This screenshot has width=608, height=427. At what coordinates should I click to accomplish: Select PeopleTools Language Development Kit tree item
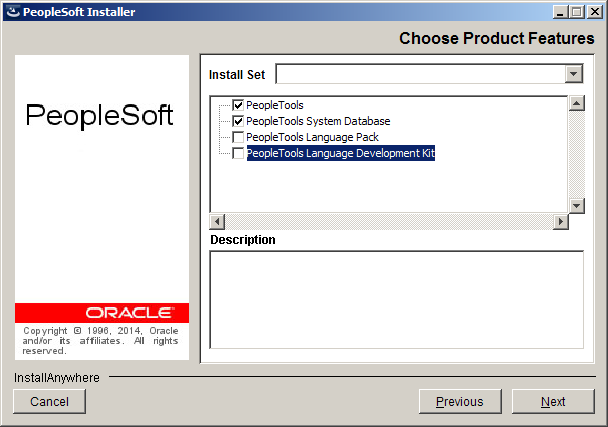point(340,153)
